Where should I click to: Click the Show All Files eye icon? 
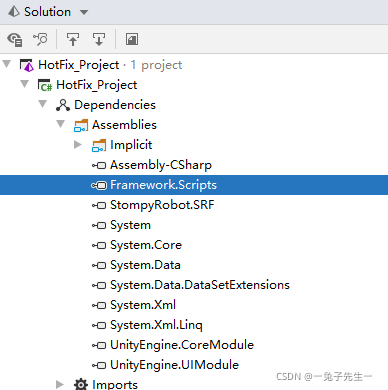15,39
